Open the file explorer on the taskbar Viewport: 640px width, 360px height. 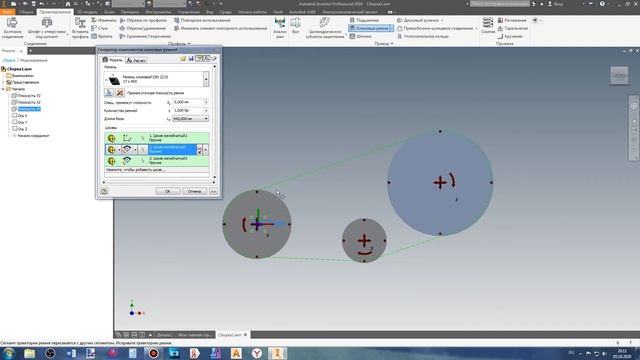(29, 353)
